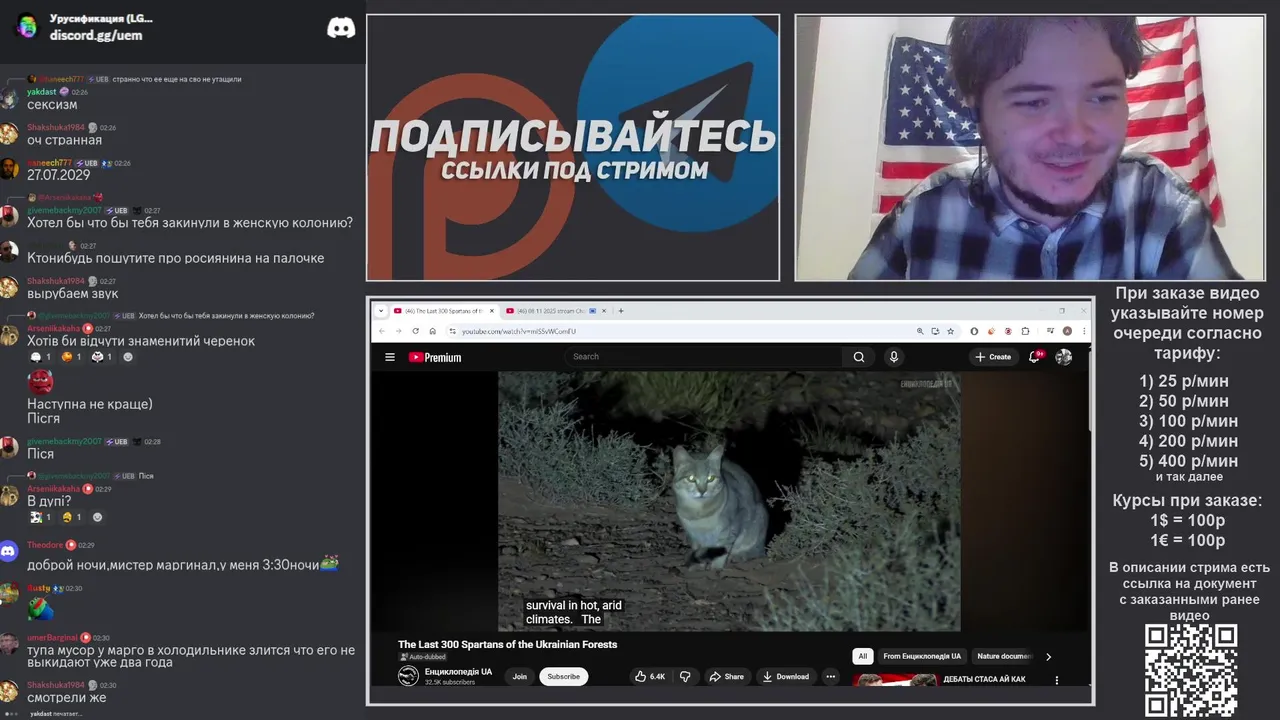Open browser home page icon

coord(433,331)
